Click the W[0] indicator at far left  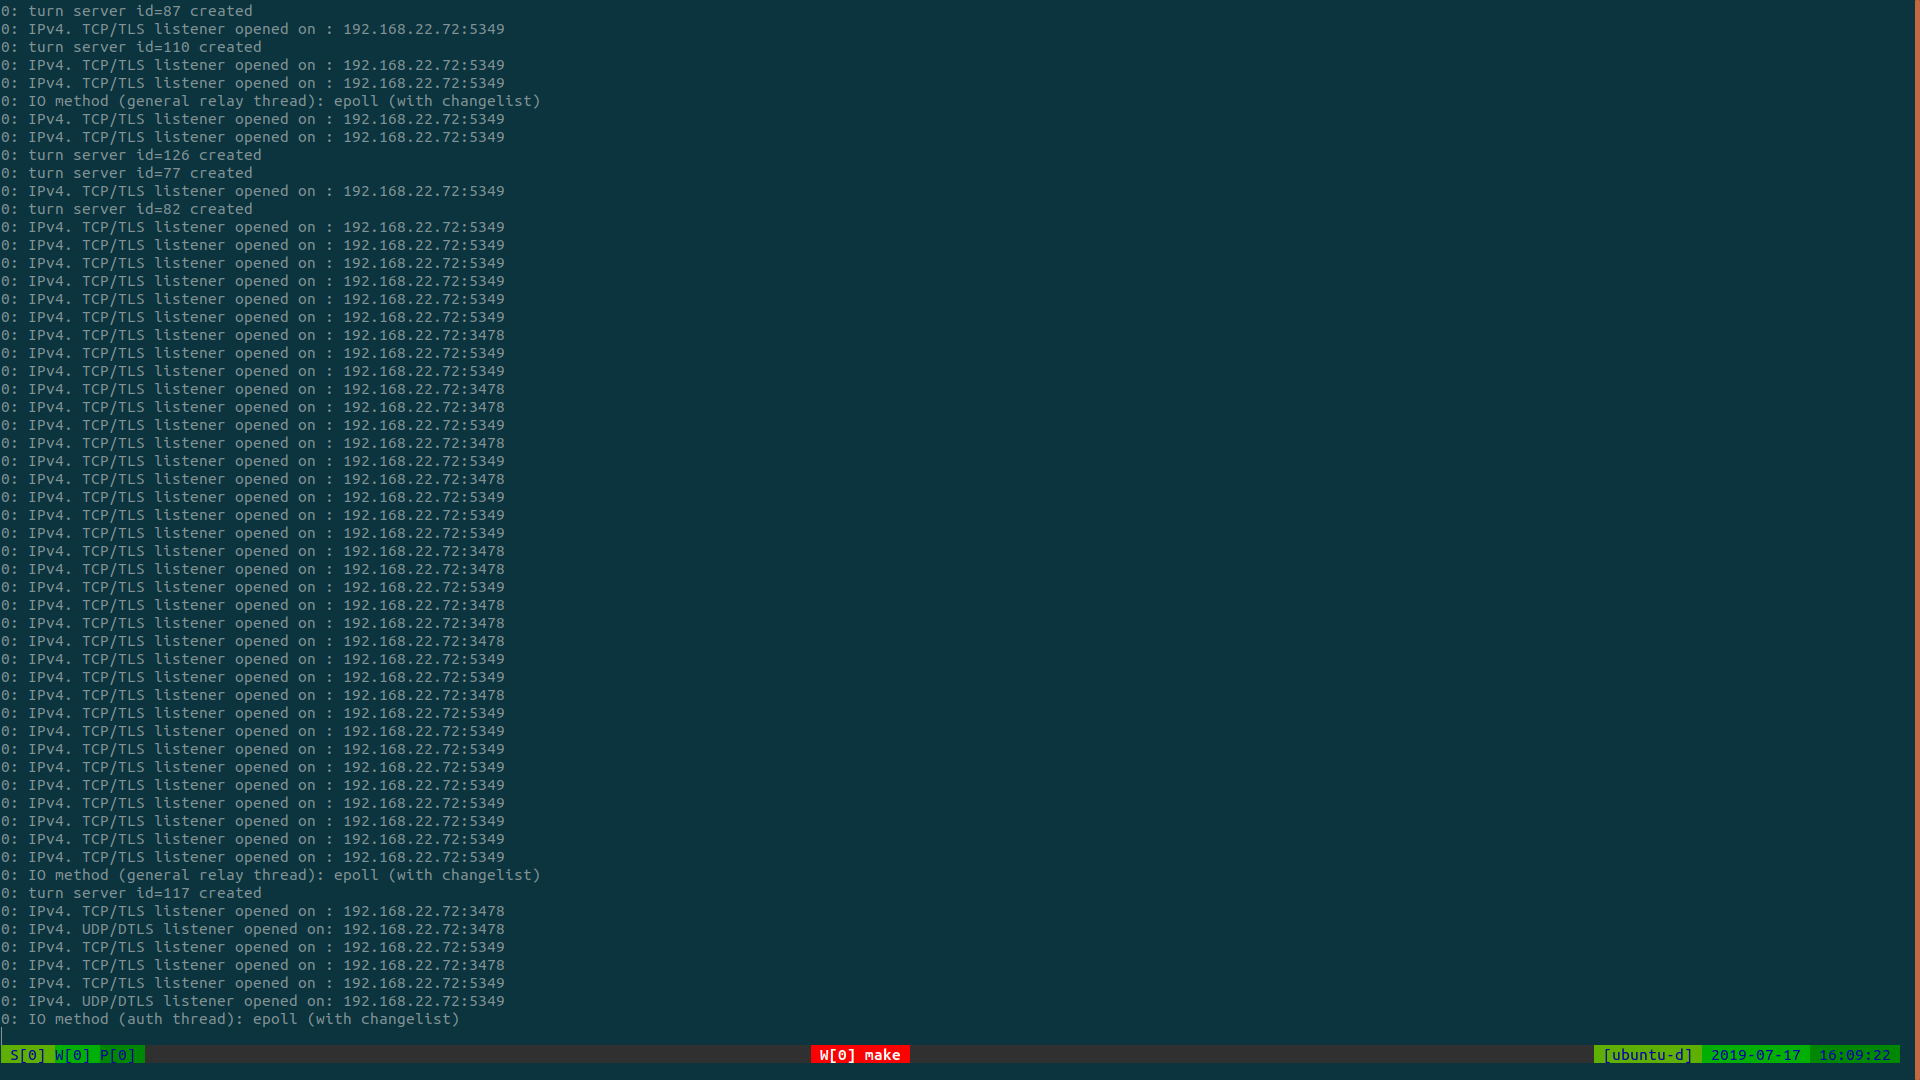73,1055
